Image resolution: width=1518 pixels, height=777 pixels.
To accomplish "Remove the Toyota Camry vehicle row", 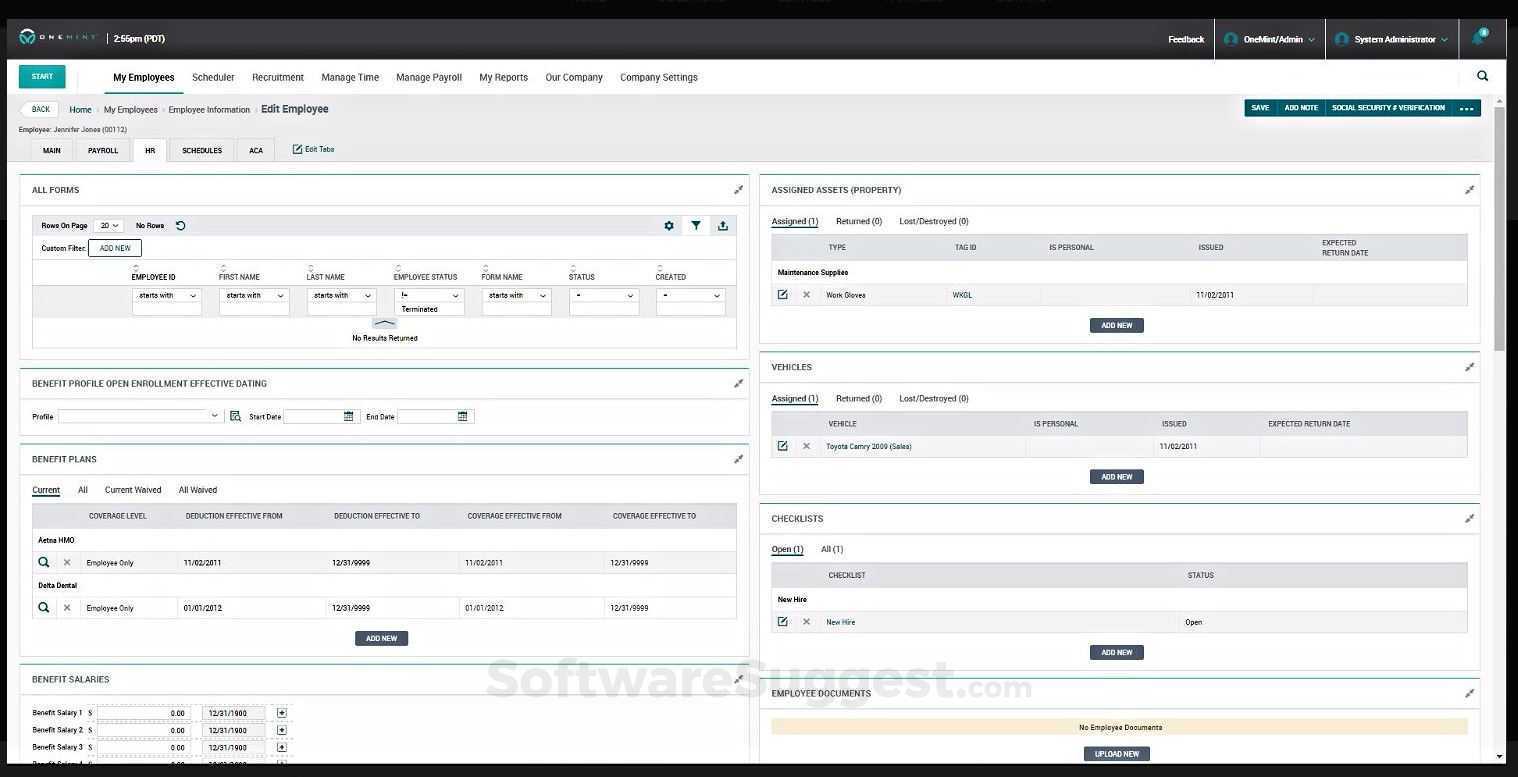I will (806, 446).
